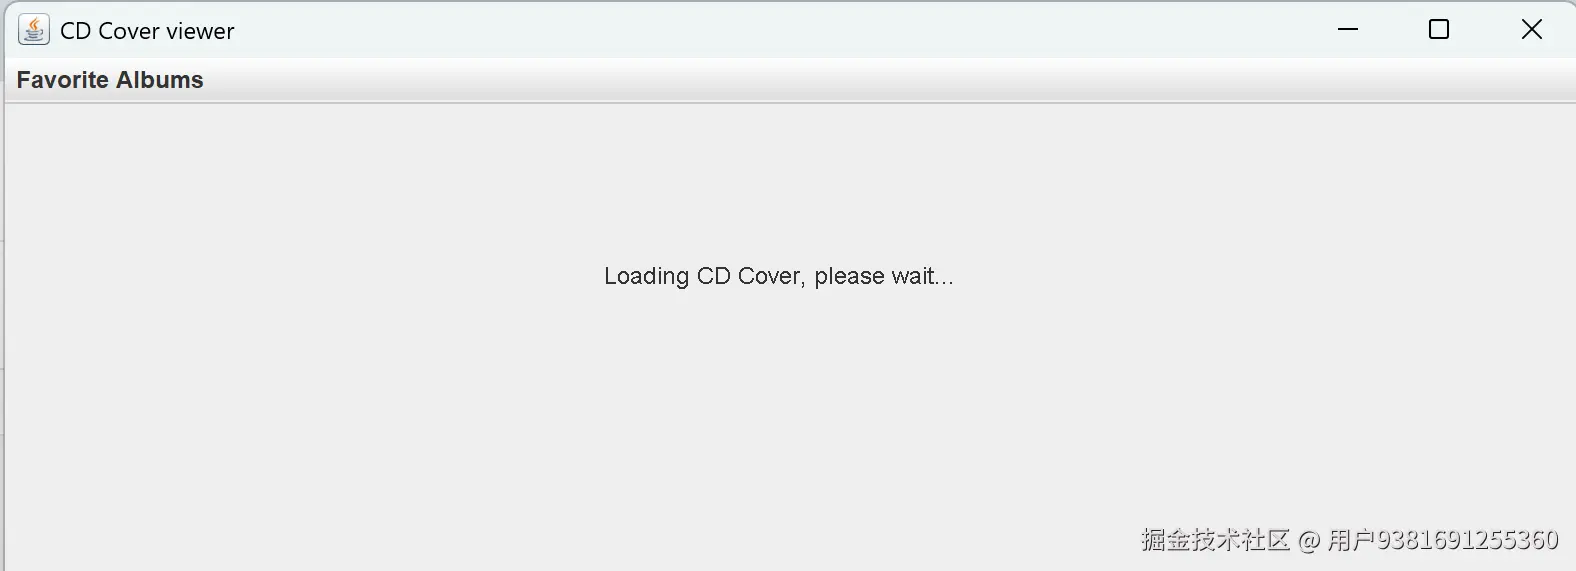
Task: Click empty menu bar space beside Favorite Albums
Action: click(800, 80)
